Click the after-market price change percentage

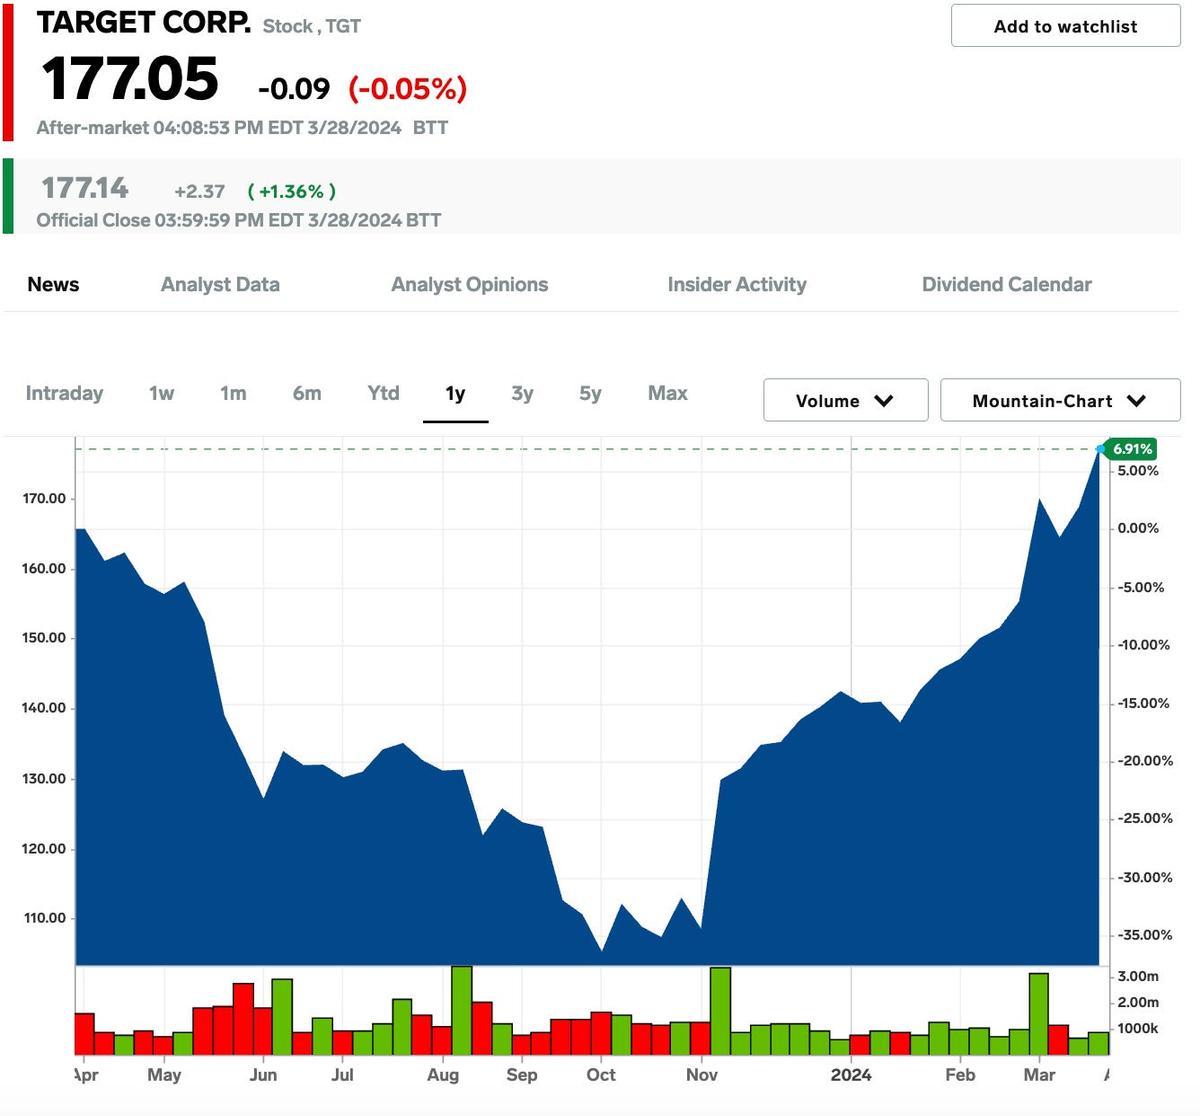(x=406, y=89)
